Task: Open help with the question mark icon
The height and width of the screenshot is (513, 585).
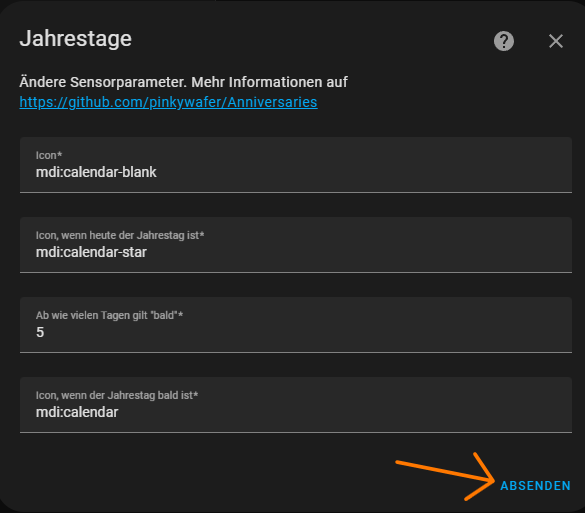Action: pyautogui.click(x=504, y=41)
